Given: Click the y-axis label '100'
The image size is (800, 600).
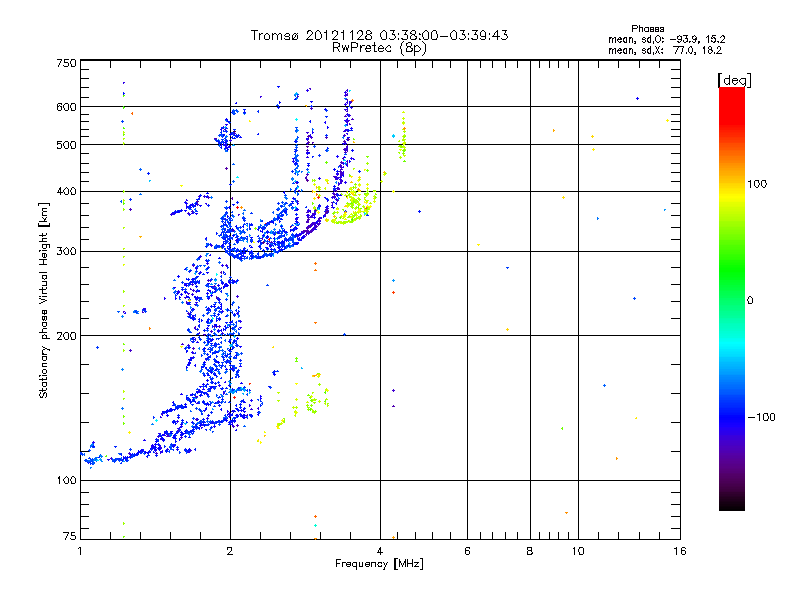Looking at the screenshot, I should 66,481.
